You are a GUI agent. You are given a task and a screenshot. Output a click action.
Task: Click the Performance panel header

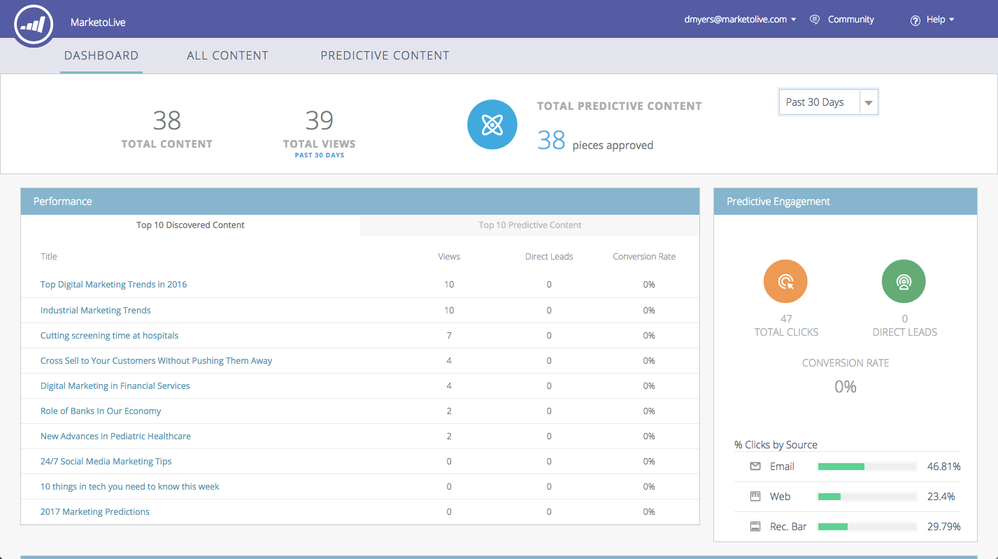360,201
